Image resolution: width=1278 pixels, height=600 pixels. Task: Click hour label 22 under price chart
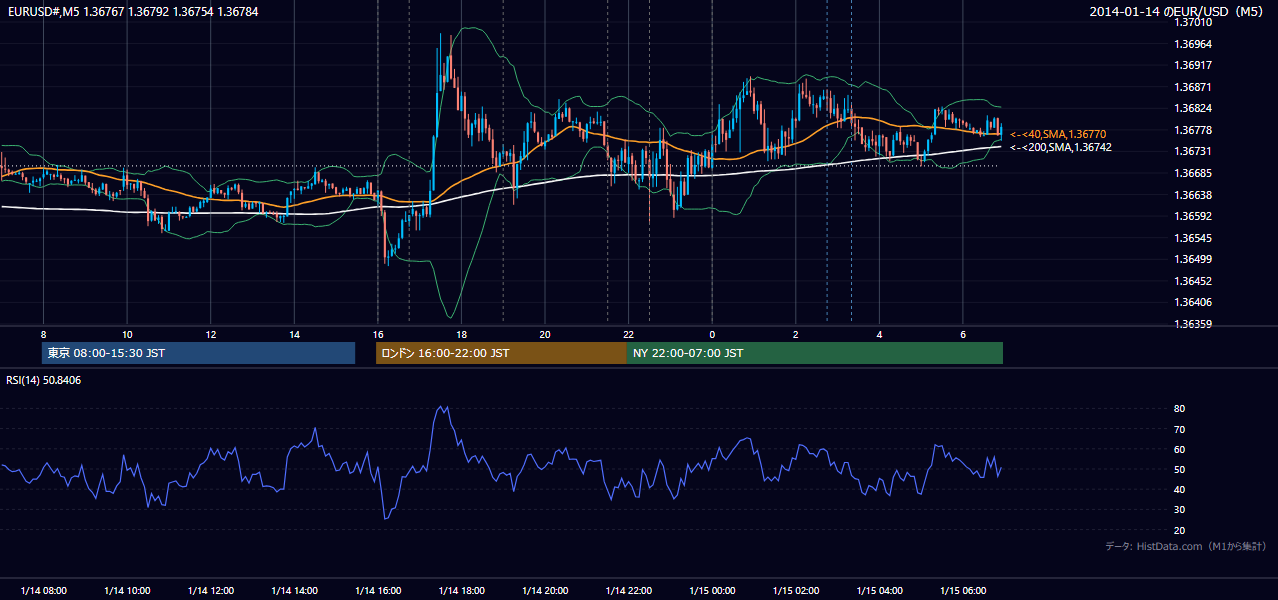[x=628, y=334]
